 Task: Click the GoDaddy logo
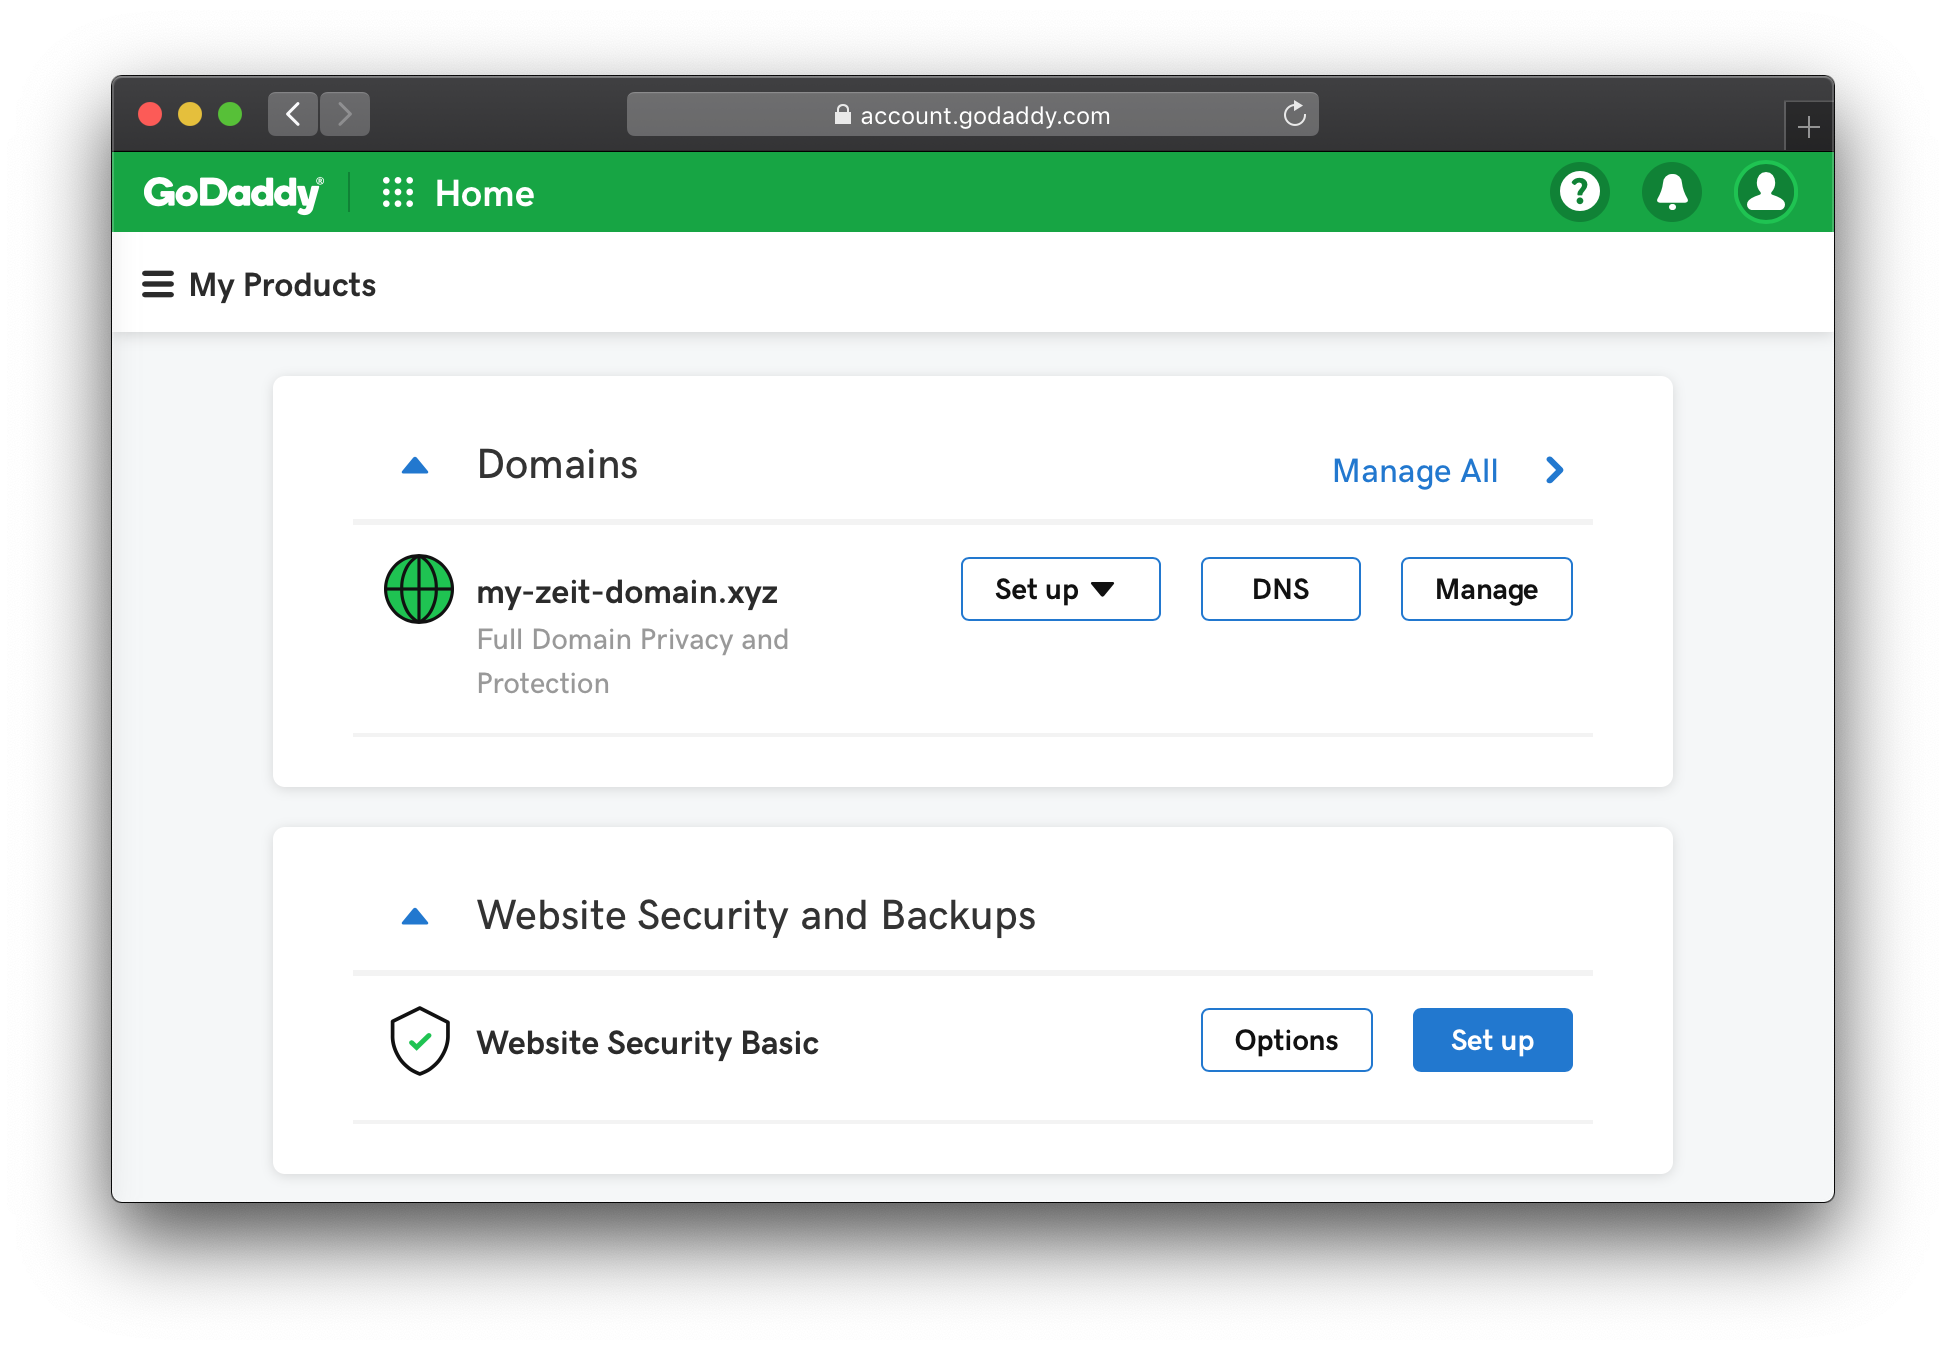[233, 192]
